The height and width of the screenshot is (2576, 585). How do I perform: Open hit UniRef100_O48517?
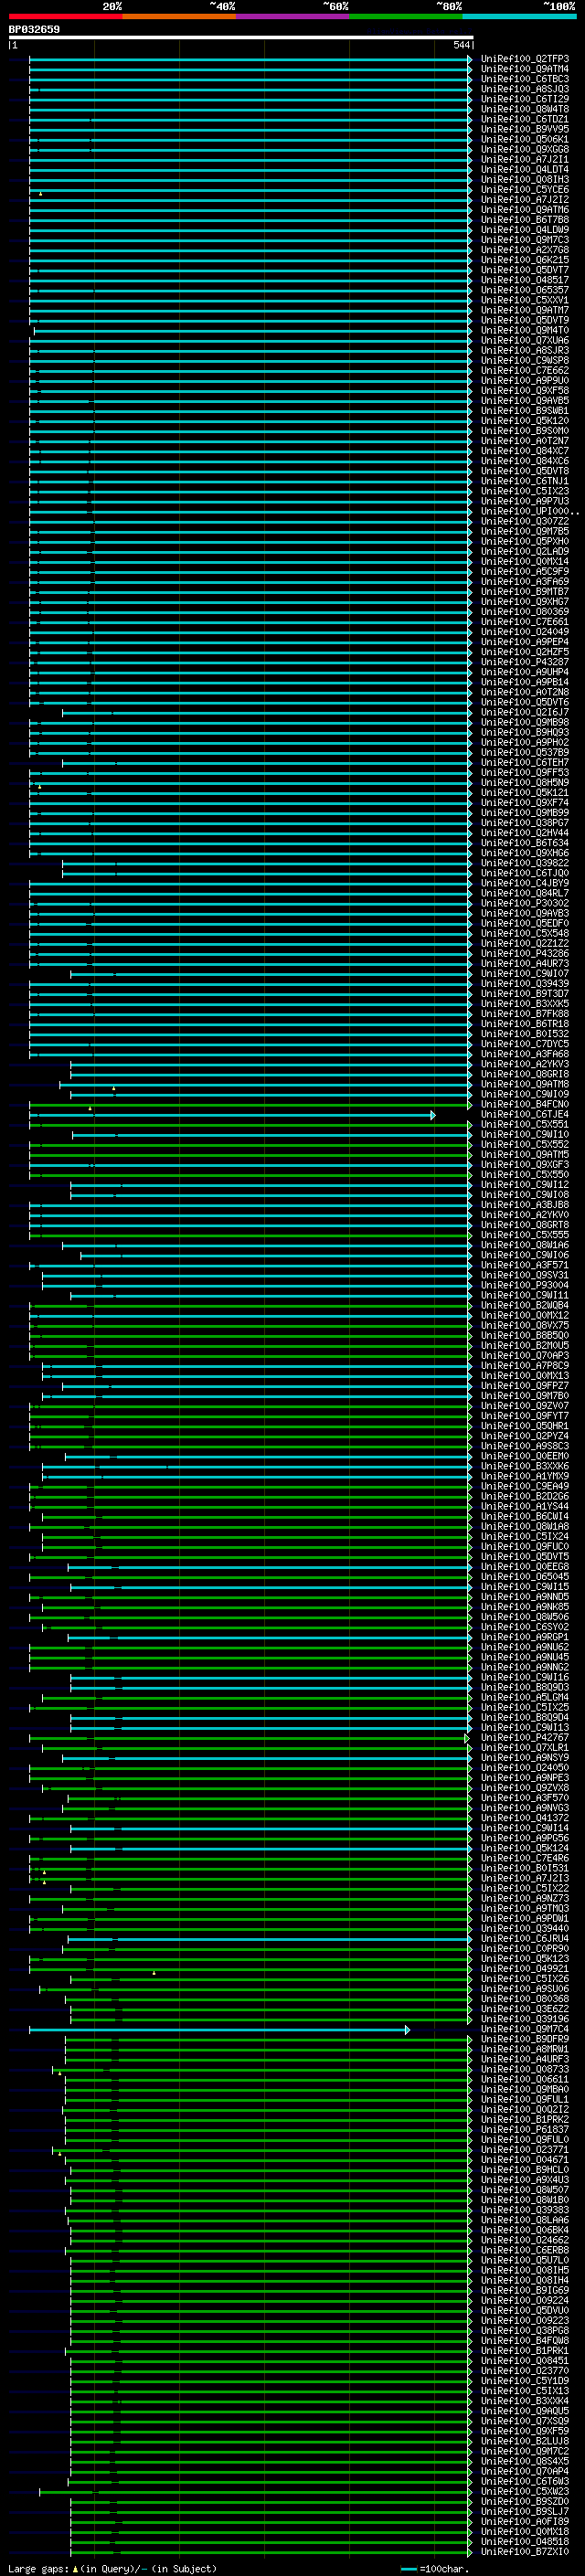(525, 279)
